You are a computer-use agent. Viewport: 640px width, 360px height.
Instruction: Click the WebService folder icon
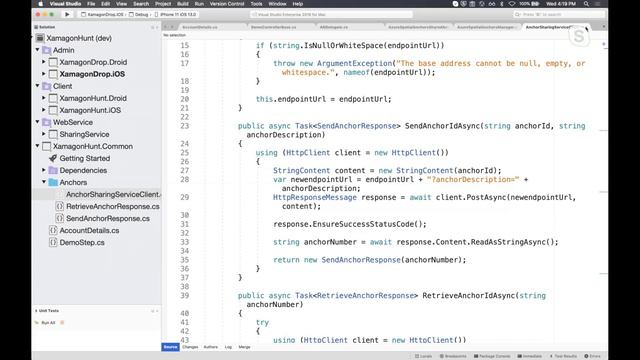click(47, 122)
